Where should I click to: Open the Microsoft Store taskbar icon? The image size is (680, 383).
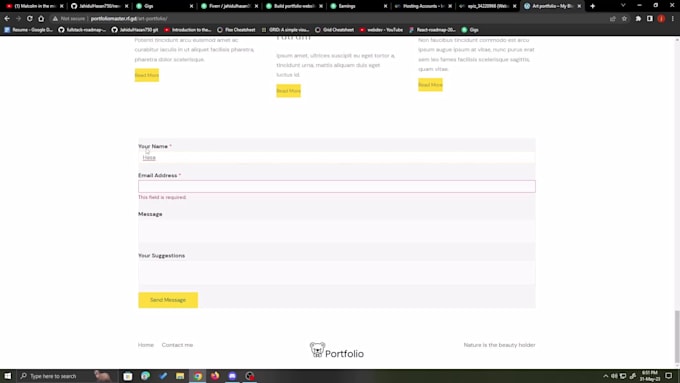tap(128, 376)
